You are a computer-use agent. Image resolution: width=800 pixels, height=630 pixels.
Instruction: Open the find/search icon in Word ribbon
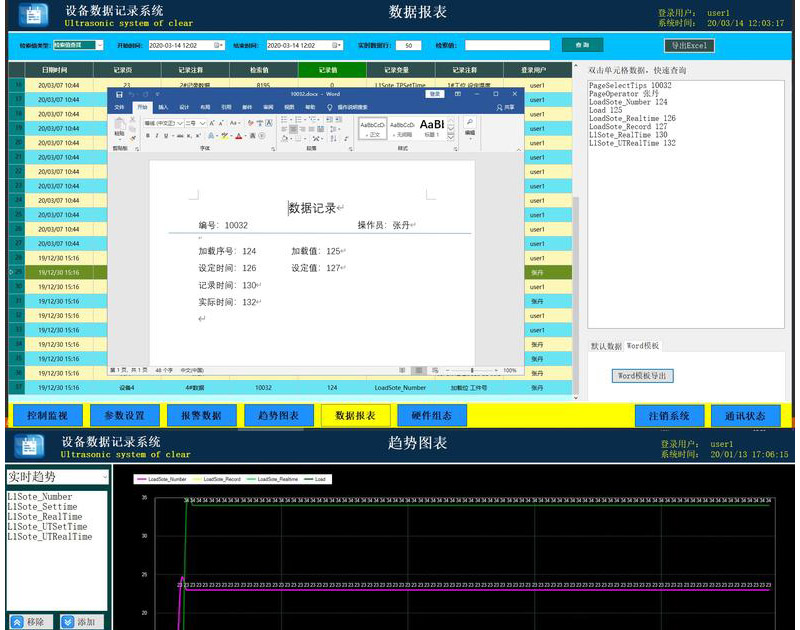(469, 122)
